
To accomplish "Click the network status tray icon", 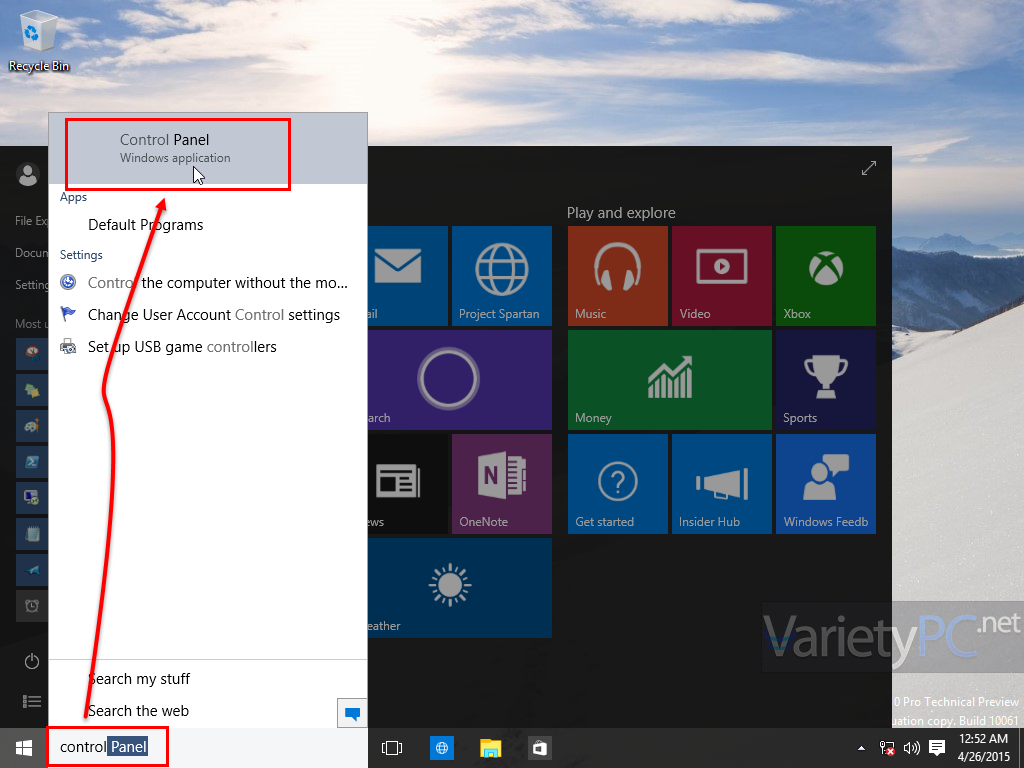I will coord(887,748).
